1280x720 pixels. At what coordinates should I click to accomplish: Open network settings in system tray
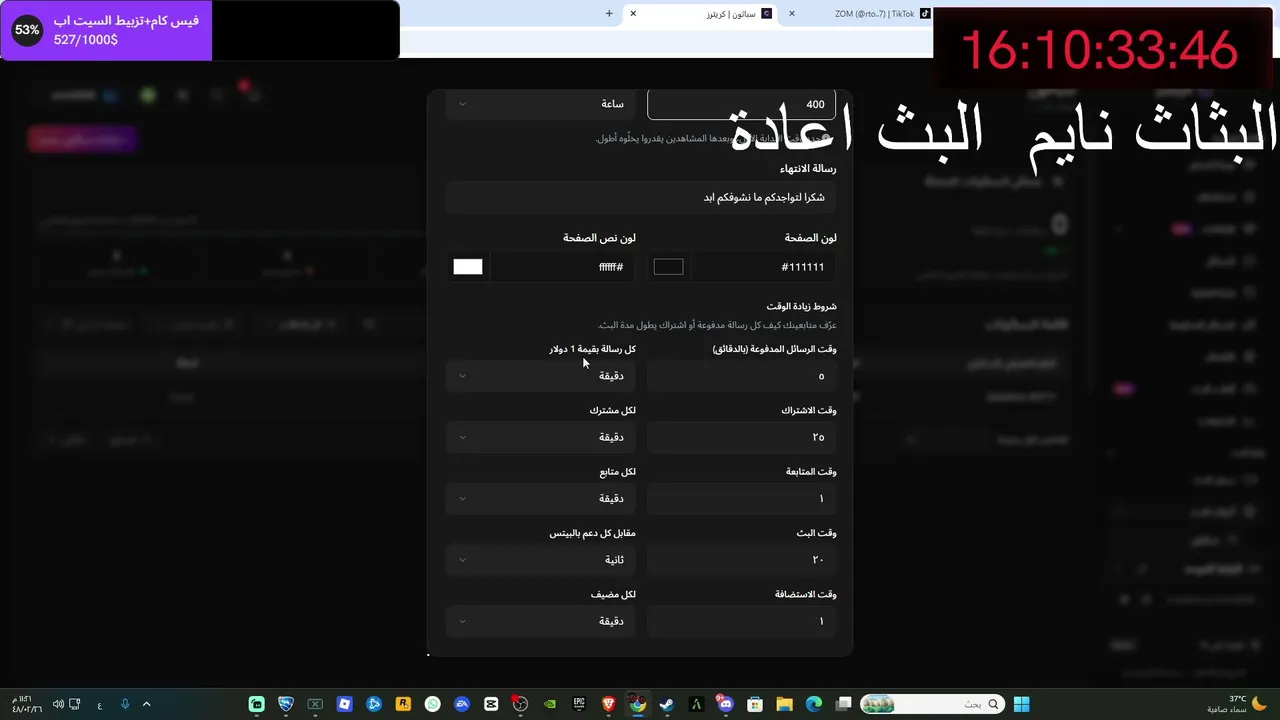click(75, 704)
